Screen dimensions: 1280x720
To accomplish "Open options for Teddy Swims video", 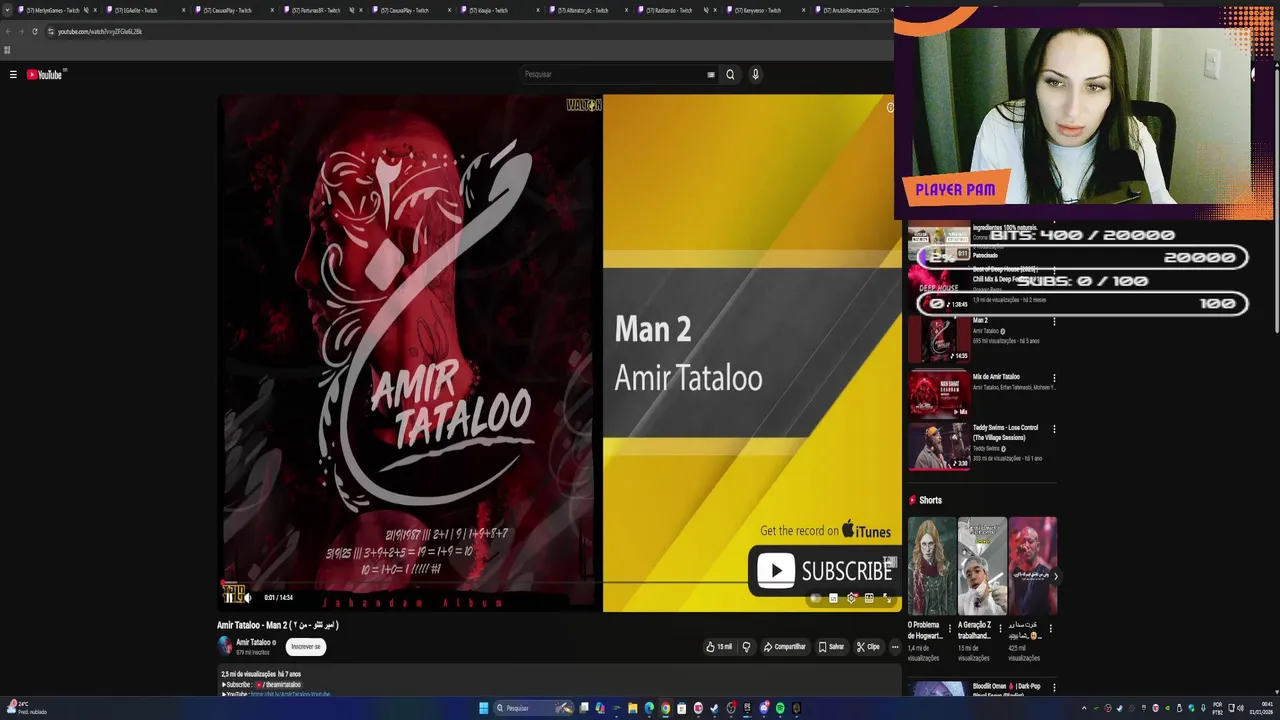I will coord(1054,429).
